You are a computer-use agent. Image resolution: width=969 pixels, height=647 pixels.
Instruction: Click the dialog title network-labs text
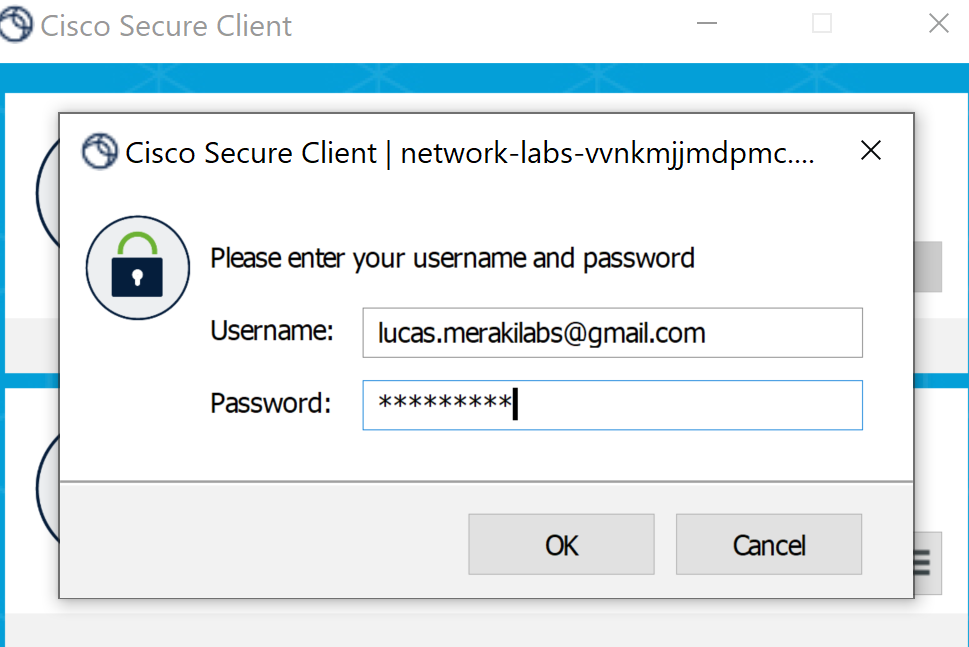607,153
